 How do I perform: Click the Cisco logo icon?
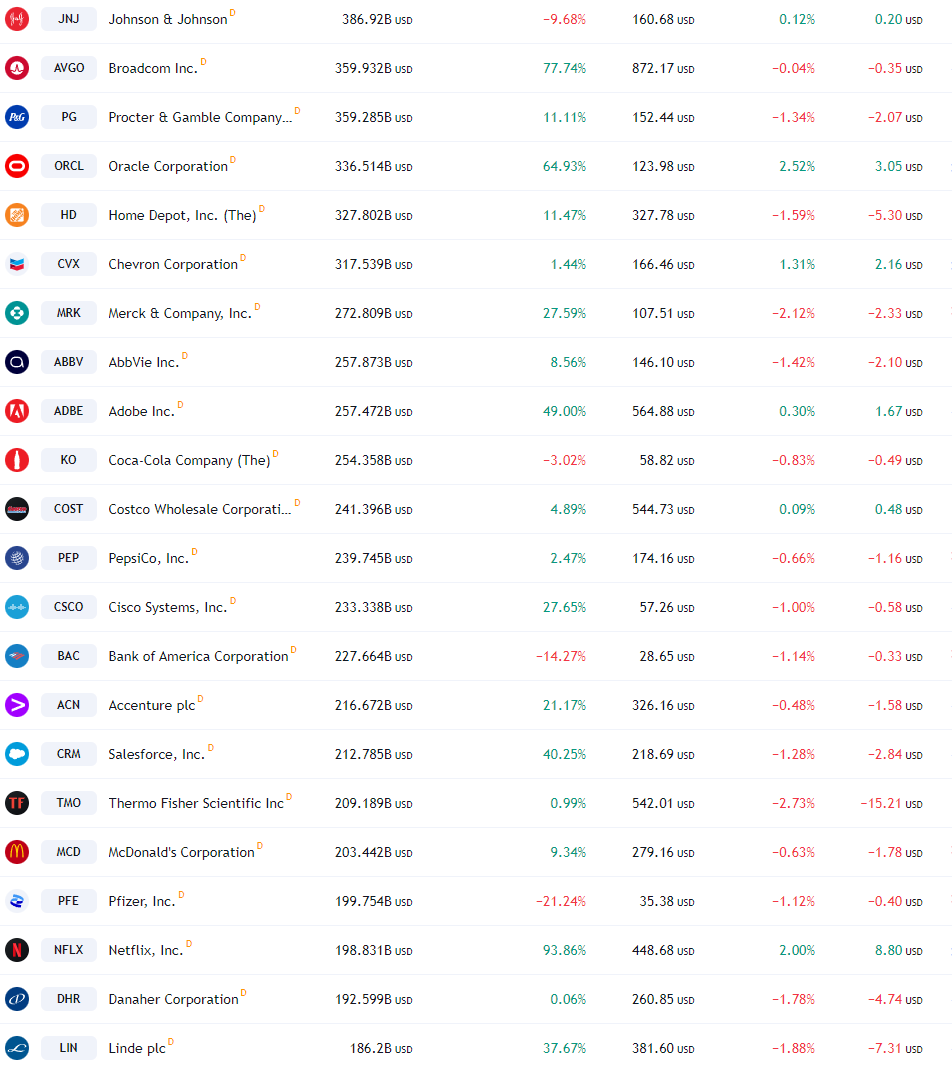click(17, 606)
